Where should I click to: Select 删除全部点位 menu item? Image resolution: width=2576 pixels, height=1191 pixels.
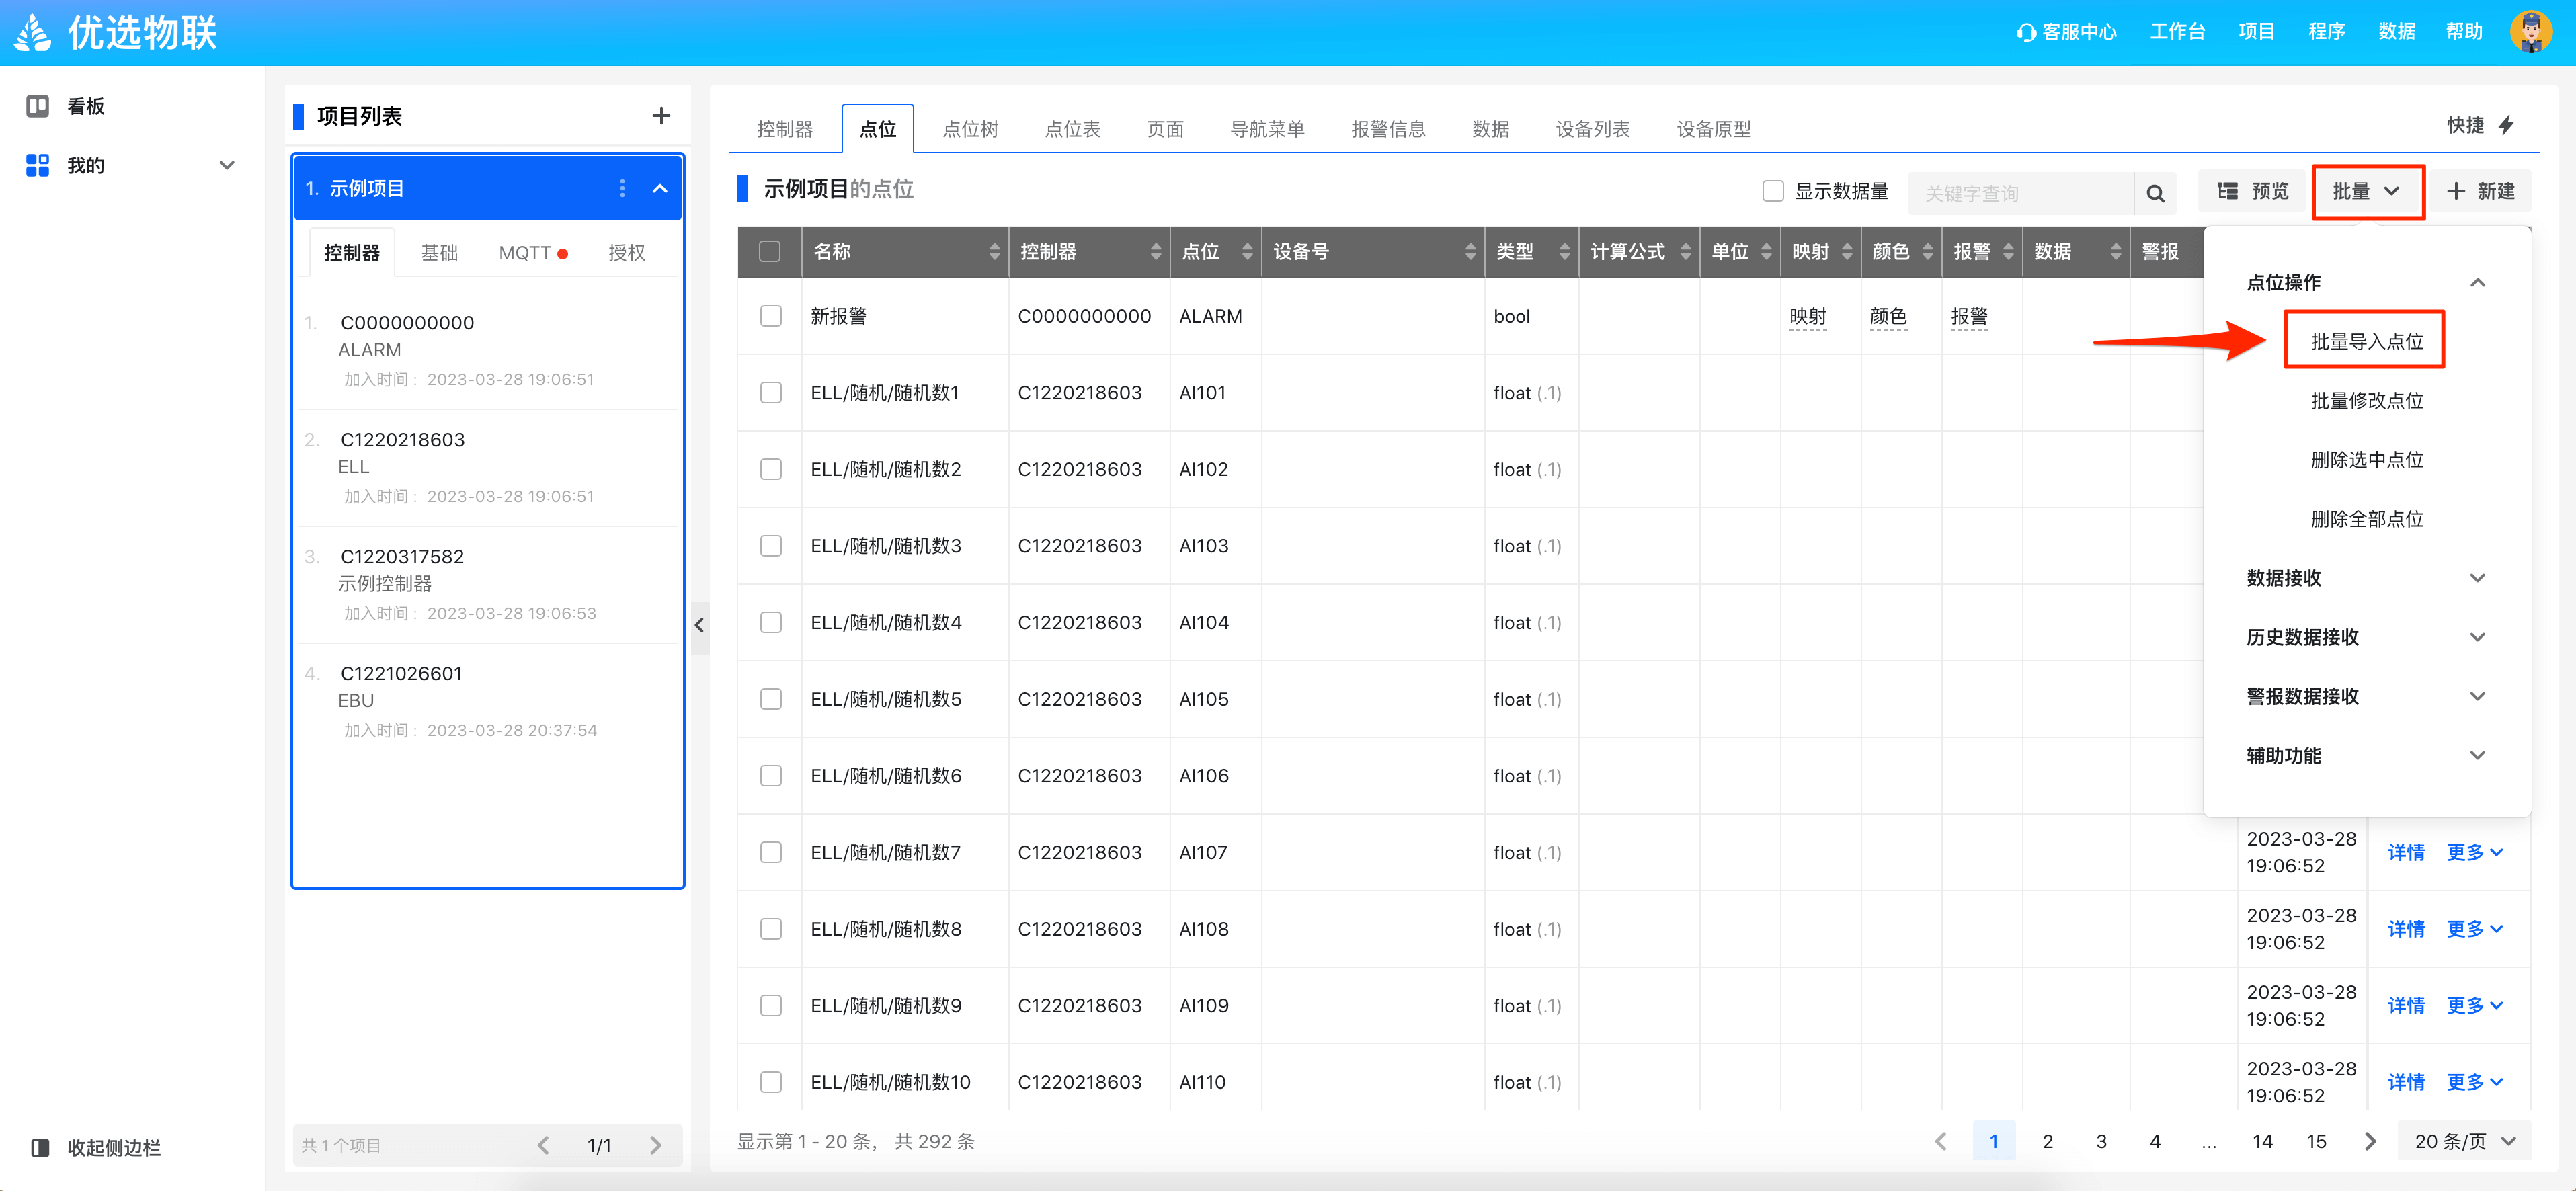(x=2366, y=519)
